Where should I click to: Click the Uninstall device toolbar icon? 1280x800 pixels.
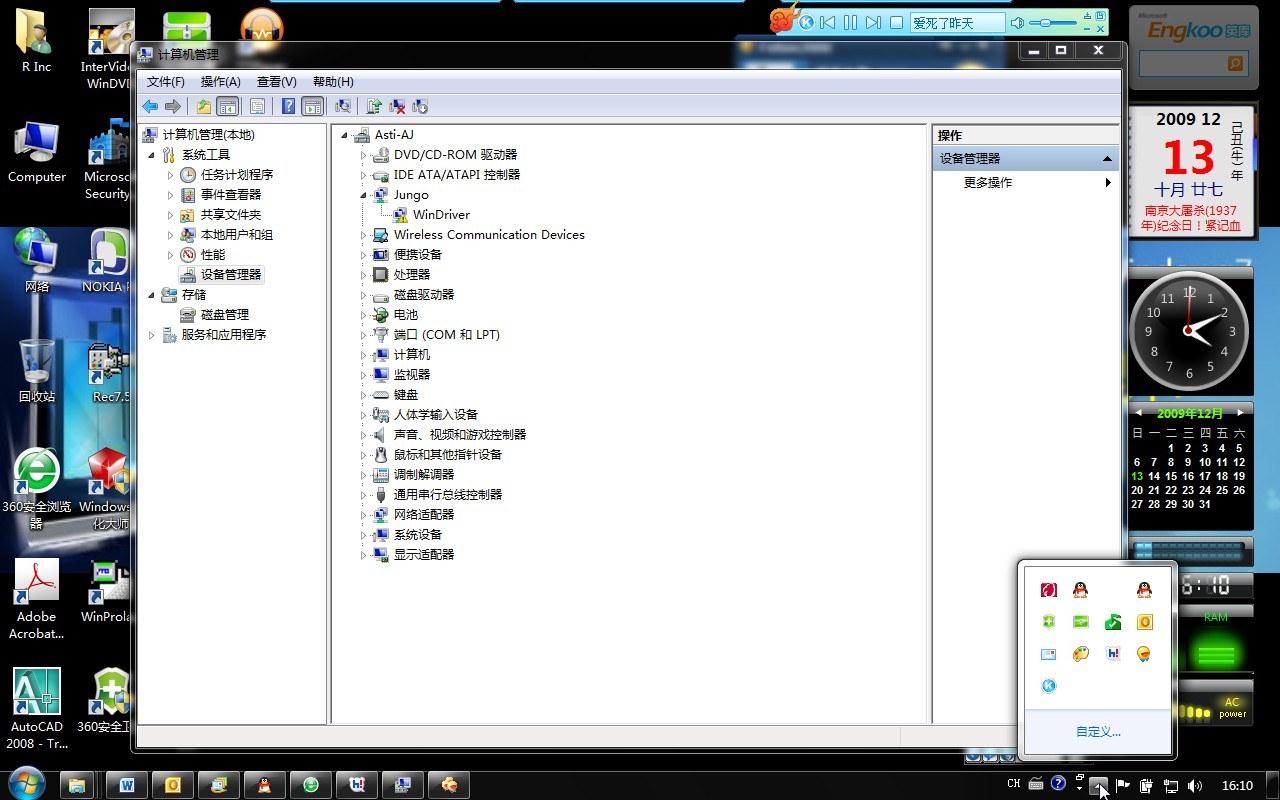tap(397, 107)
